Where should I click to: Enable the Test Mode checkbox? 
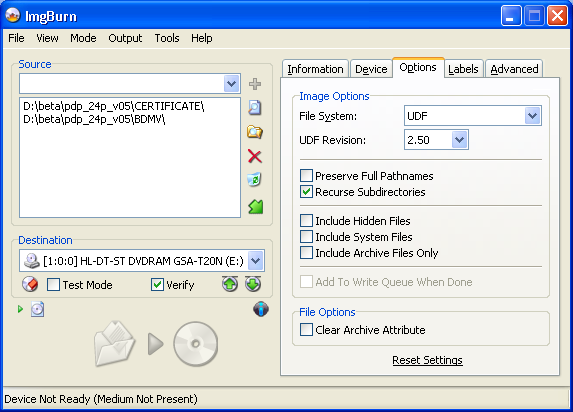53,285
